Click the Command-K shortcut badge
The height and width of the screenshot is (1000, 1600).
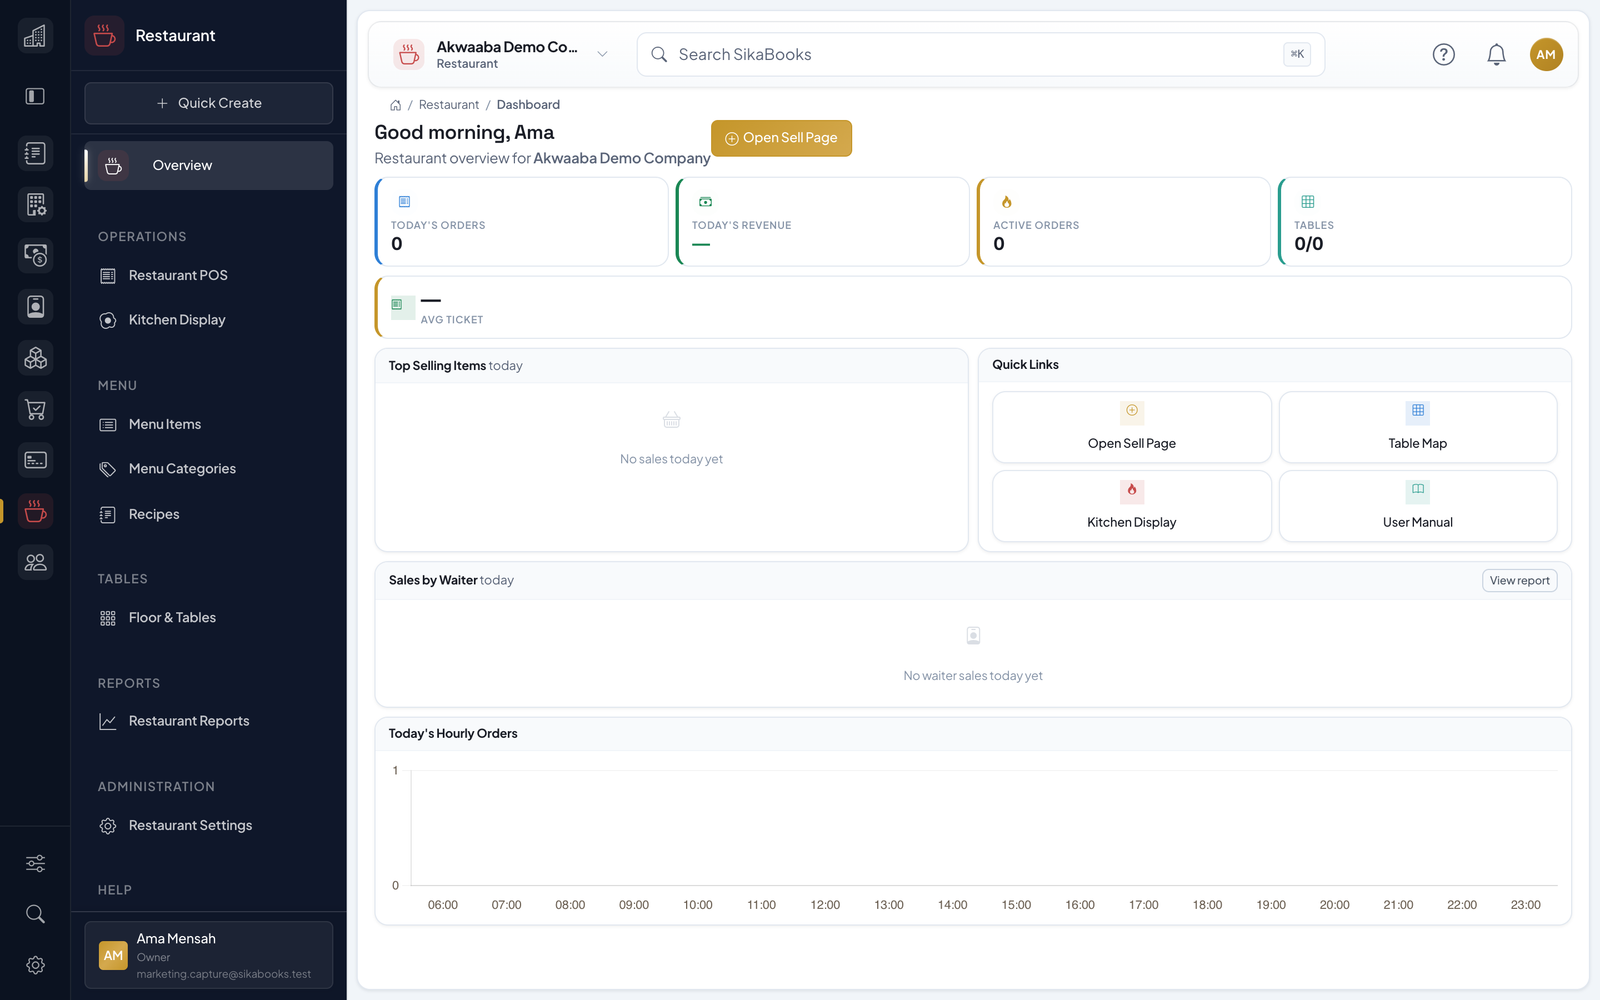pyautogui.click(x=1297, y=55)
